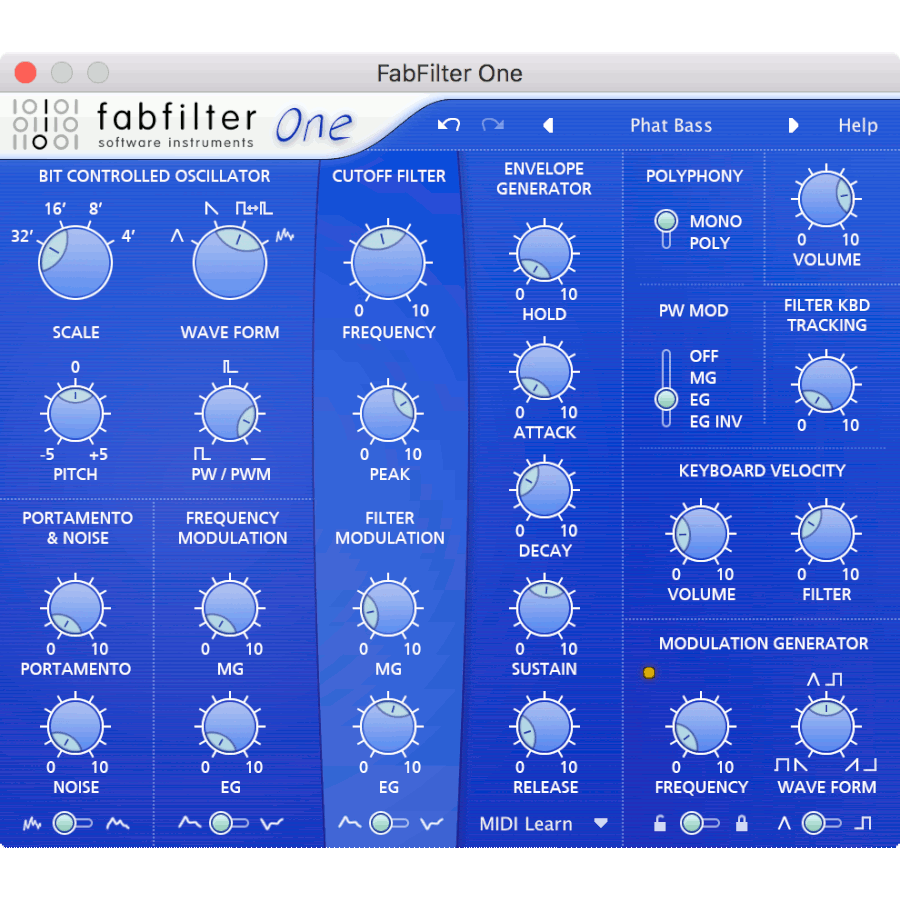Click the filter PEAK knob

389,413
